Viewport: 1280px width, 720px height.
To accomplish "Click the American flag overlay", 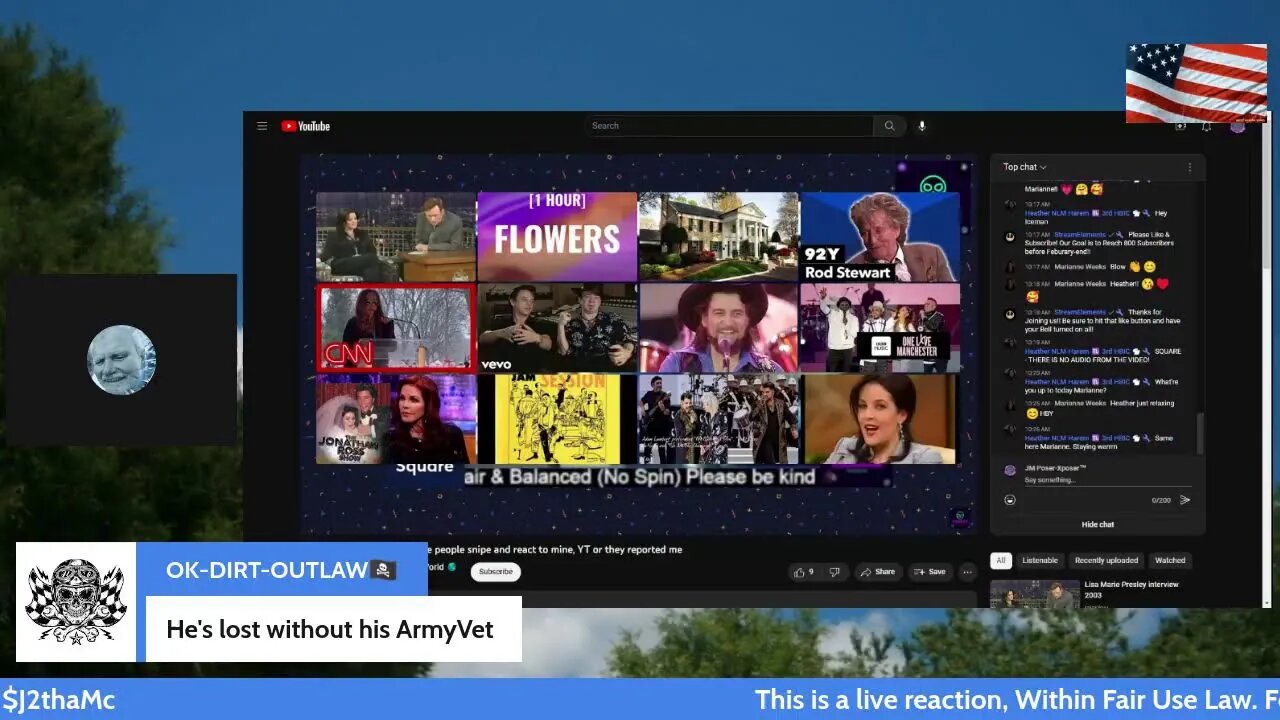I will (x=1196, y=83).
